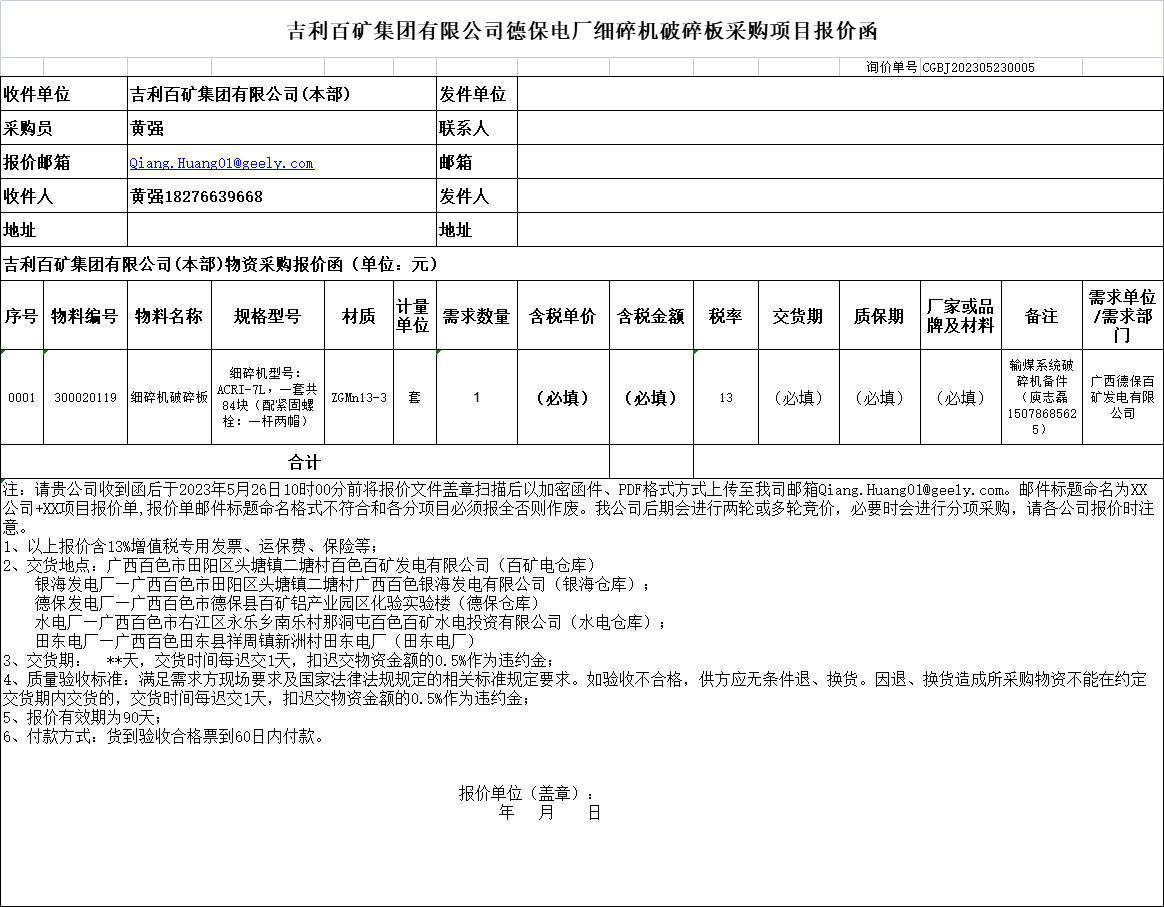Click the 材质 column header
1164x907 pixels.
pyautogui.click(x=359, y=315)
